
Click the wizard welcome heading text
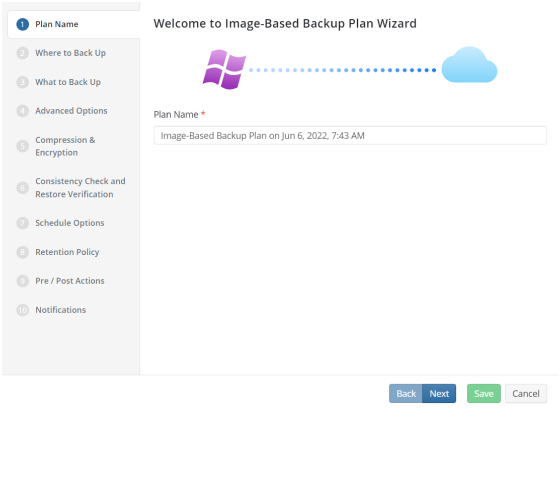pyautogui.click(x=285, y=24)
